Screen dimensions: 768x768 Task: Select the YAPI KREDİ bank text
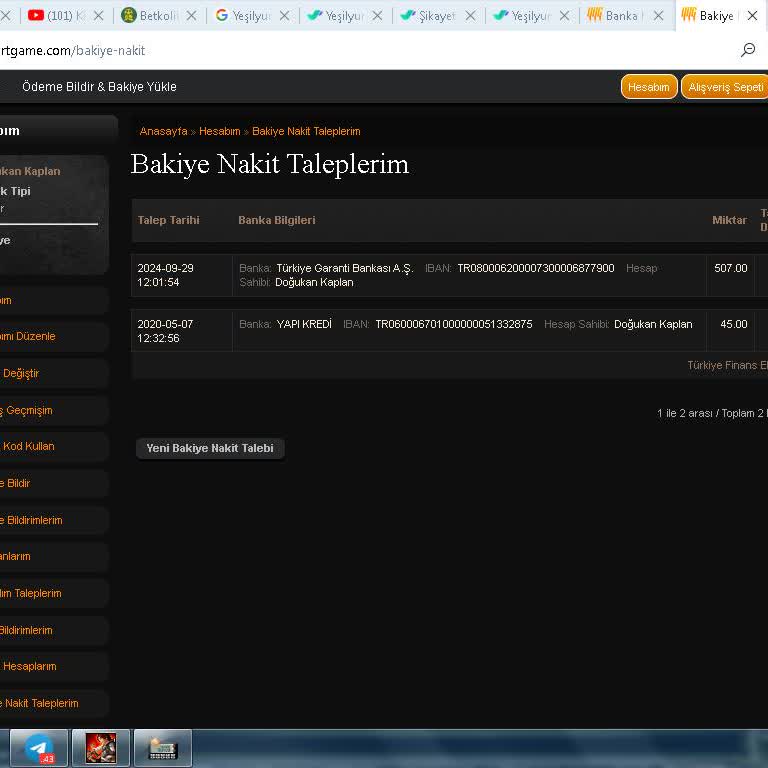coord(304,324)
